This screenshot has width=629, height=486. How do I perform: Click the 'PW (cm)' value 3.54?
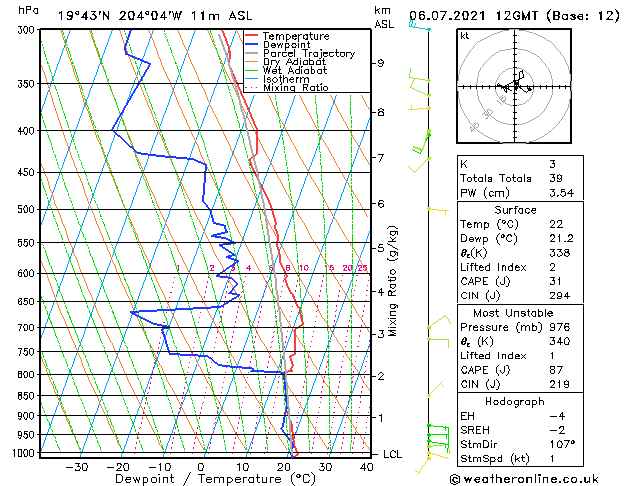562,193
